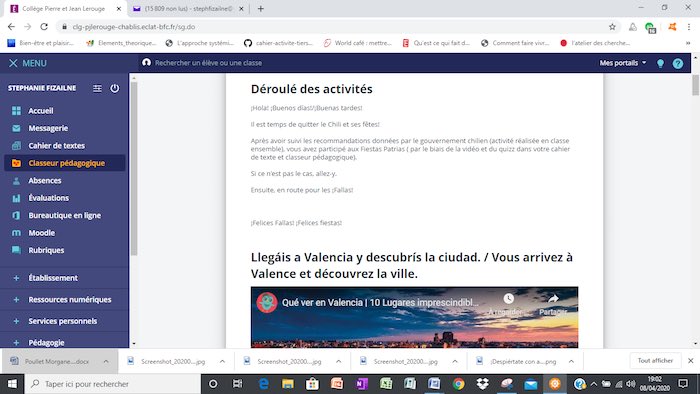The width and height of the screenshot is (700, 394).
Task: Click Tout afficher downloads button
Action: 655,361
